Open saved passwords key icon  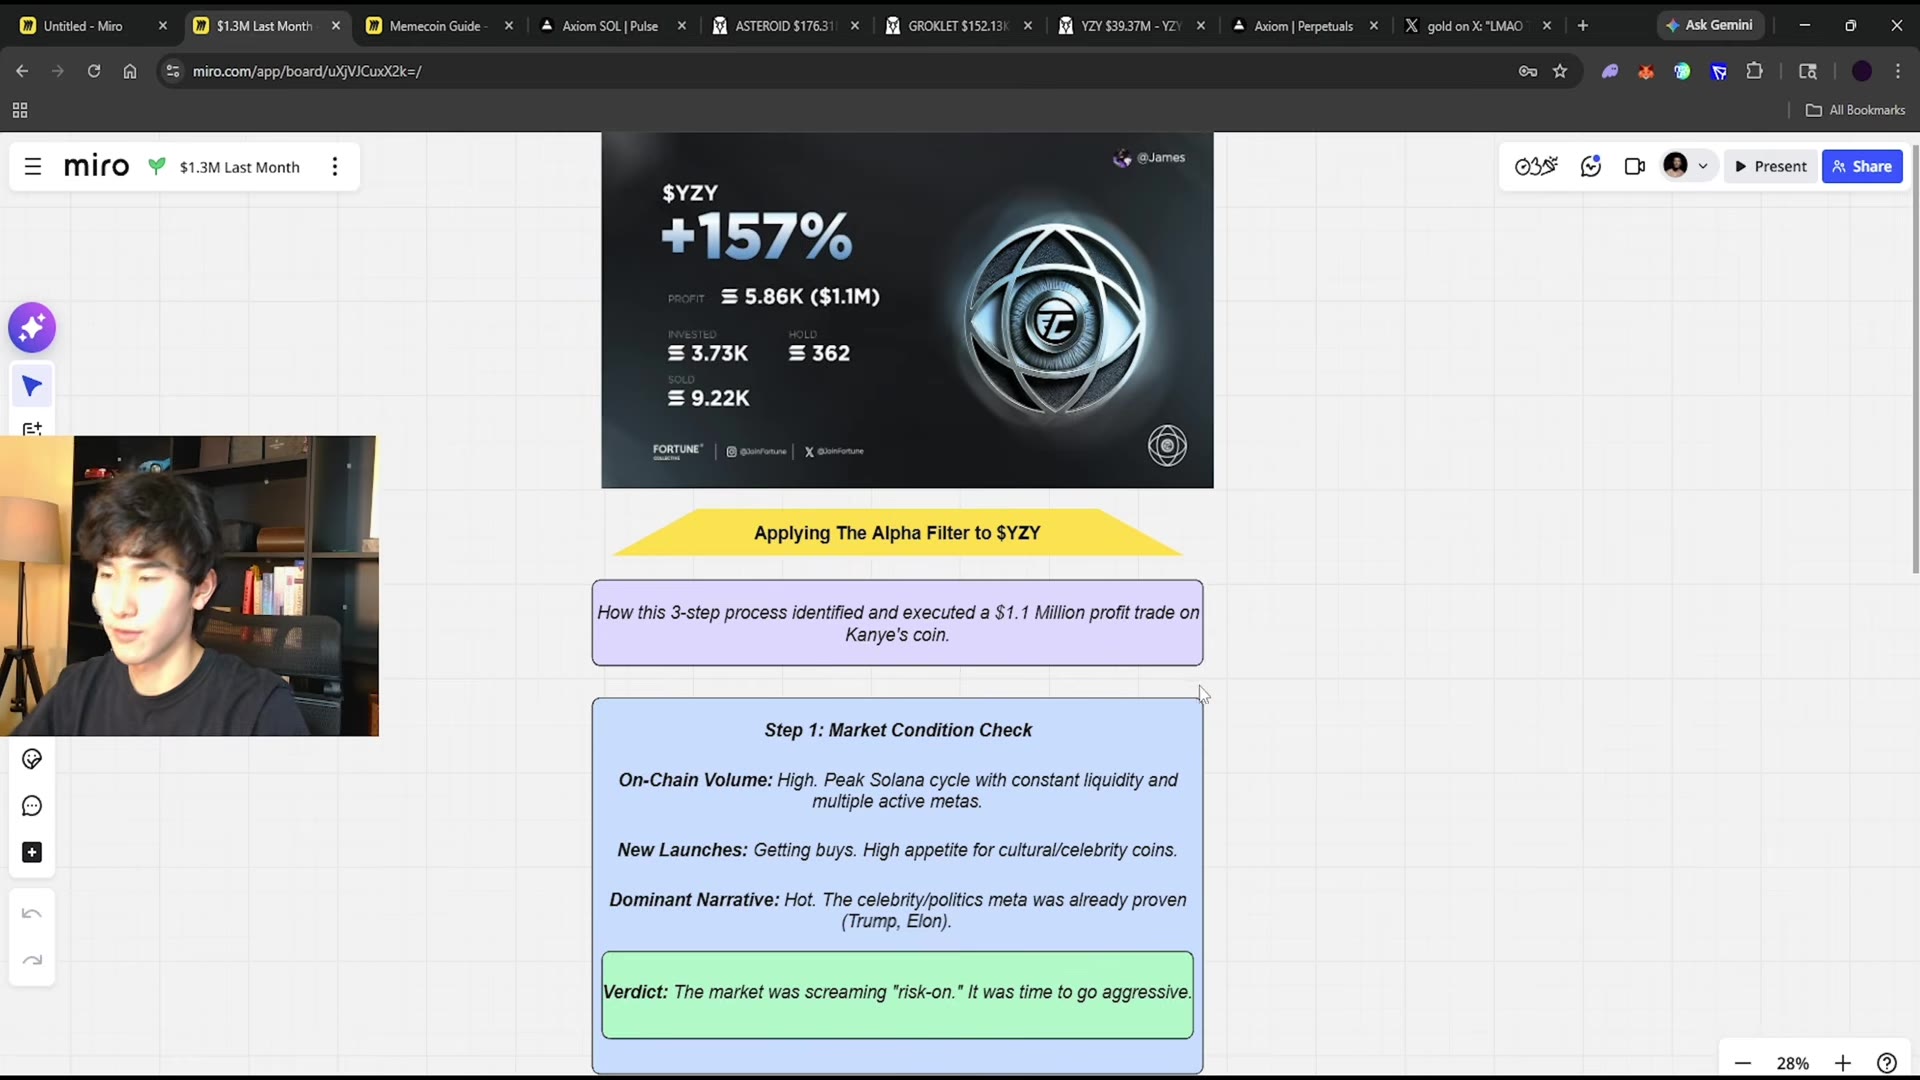tap(1527, 71)
